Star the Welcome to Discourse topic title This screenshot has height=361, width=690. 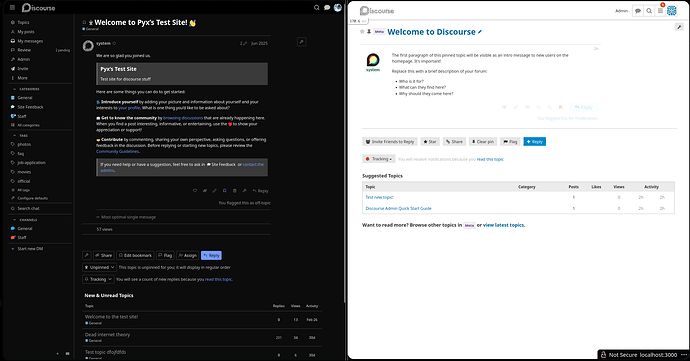(362, 32)
